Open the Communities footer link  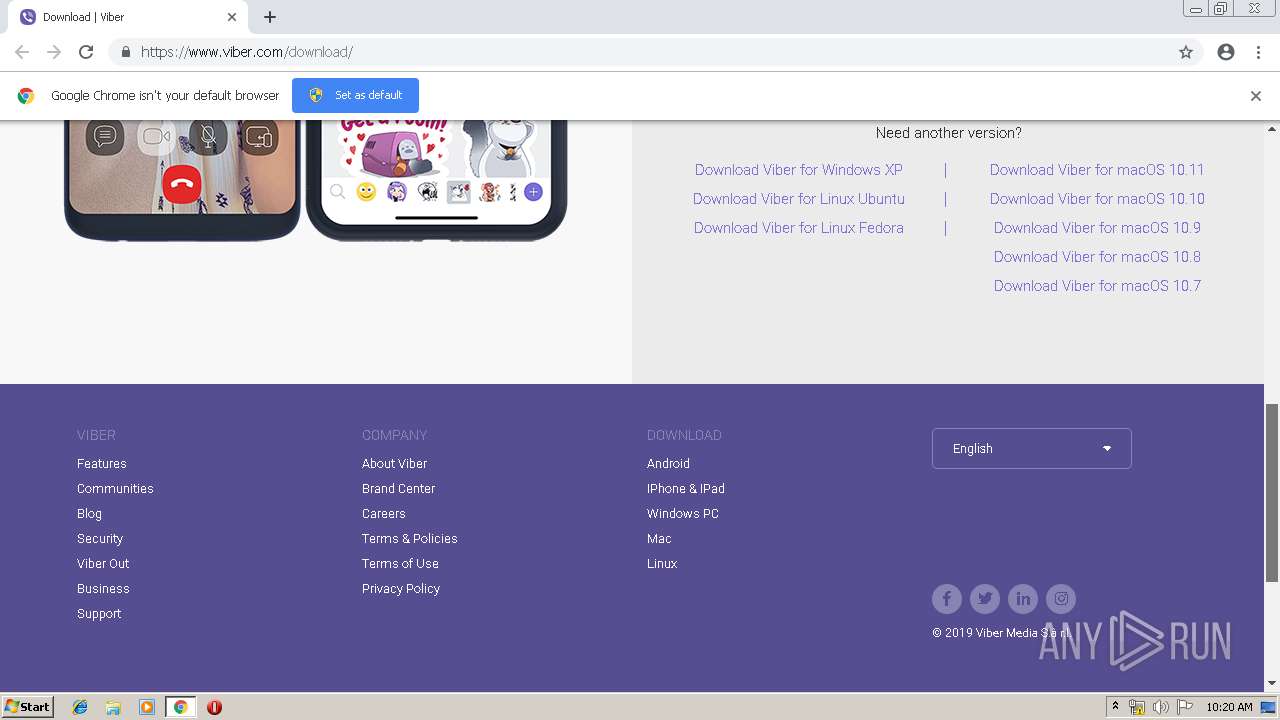click(x=115, y=489)
